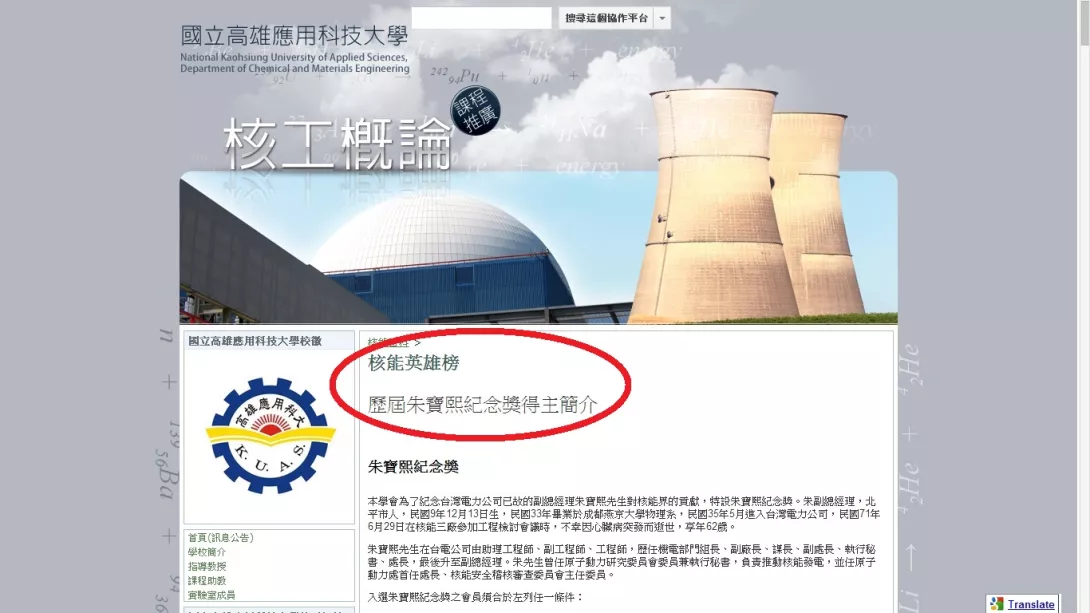Click the breadcrumb link above 核能英雄榜
The height and width of the screenshot is (613, 1090).
[x=389, y=342]
